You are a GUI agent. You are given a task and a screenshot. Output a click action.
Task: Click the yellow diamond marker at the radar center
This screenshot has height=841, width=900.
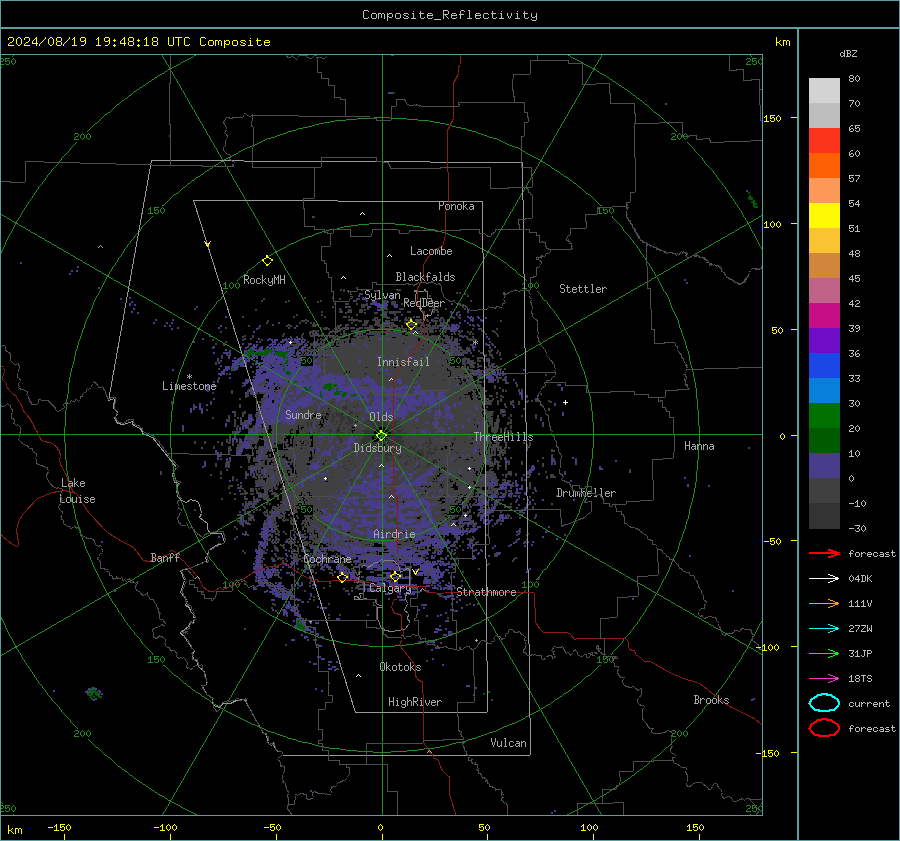[382, 435]
